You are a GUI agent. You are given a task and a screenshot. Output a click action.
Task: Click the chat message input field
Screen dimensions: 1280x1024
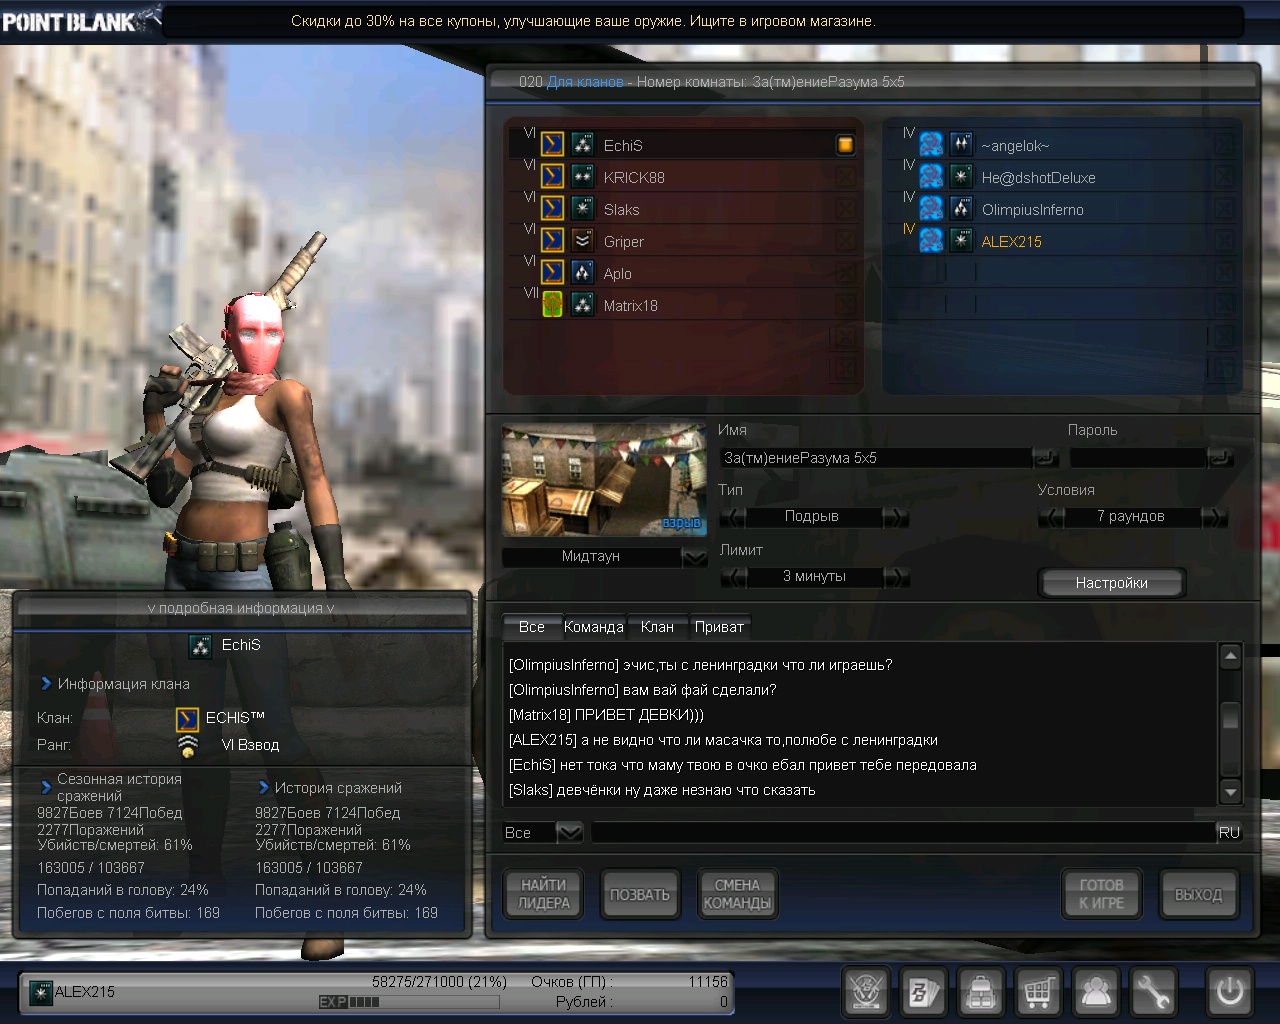click(900, 832)
